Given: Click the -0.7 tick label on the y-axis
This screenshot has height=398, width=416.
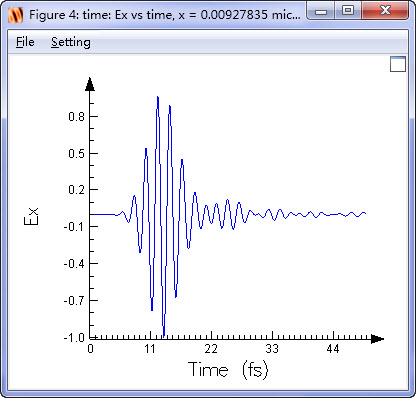Looking at the screenshot, I should (74, 300).
